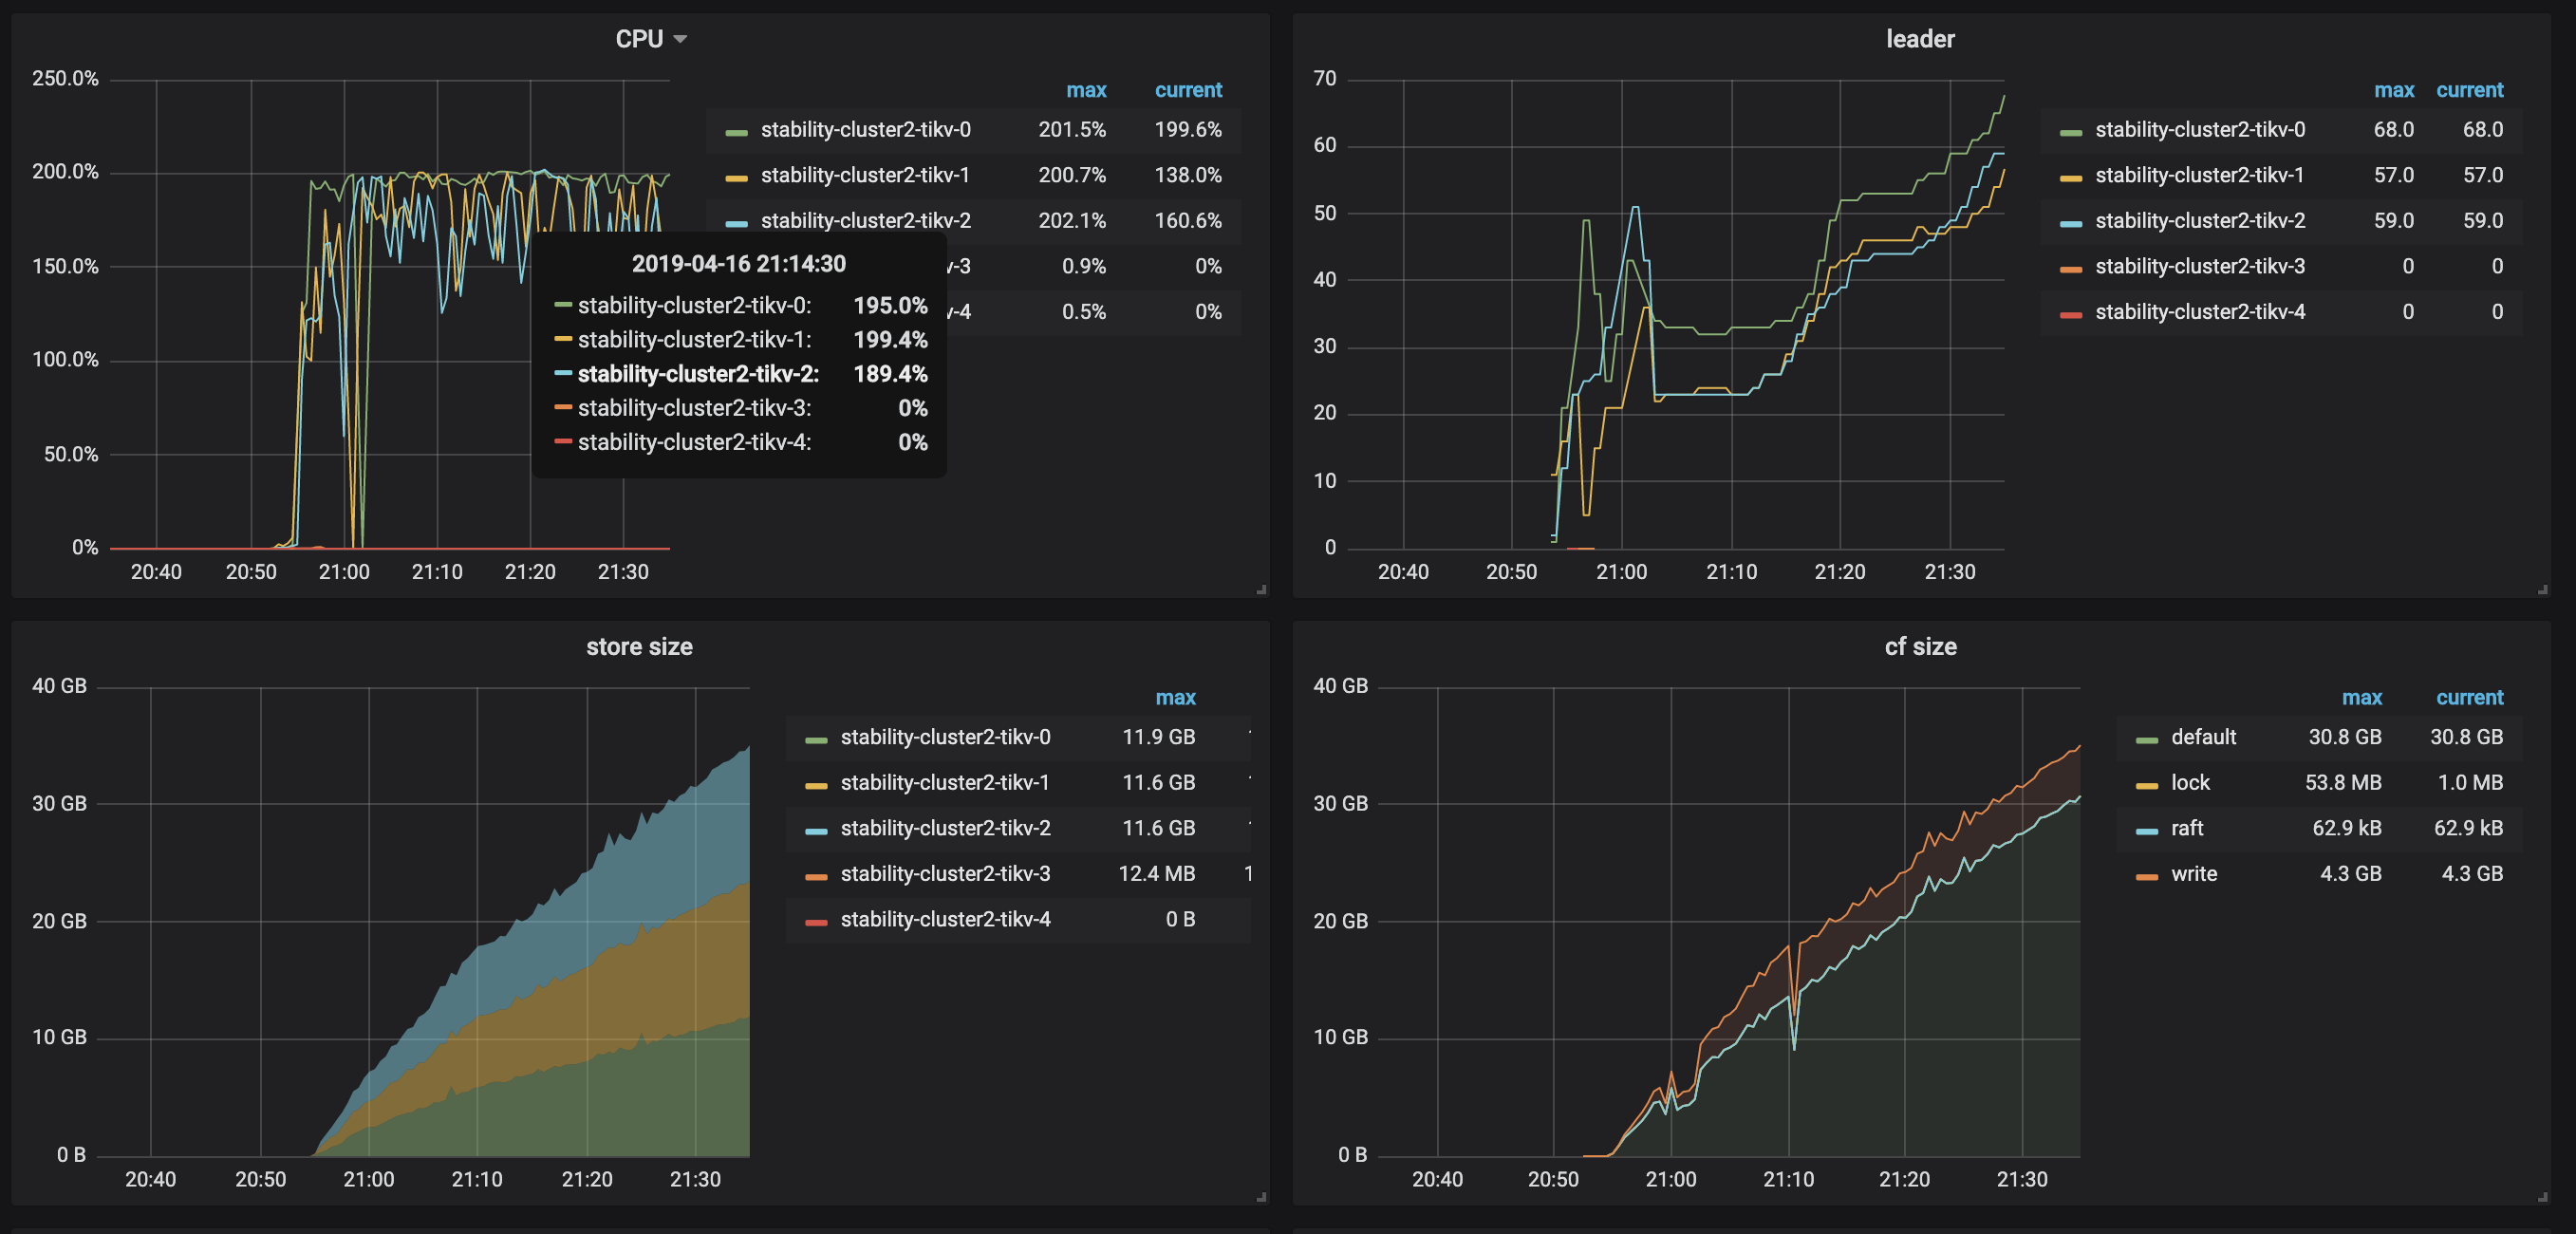Open the store size panel title menu

639,647
